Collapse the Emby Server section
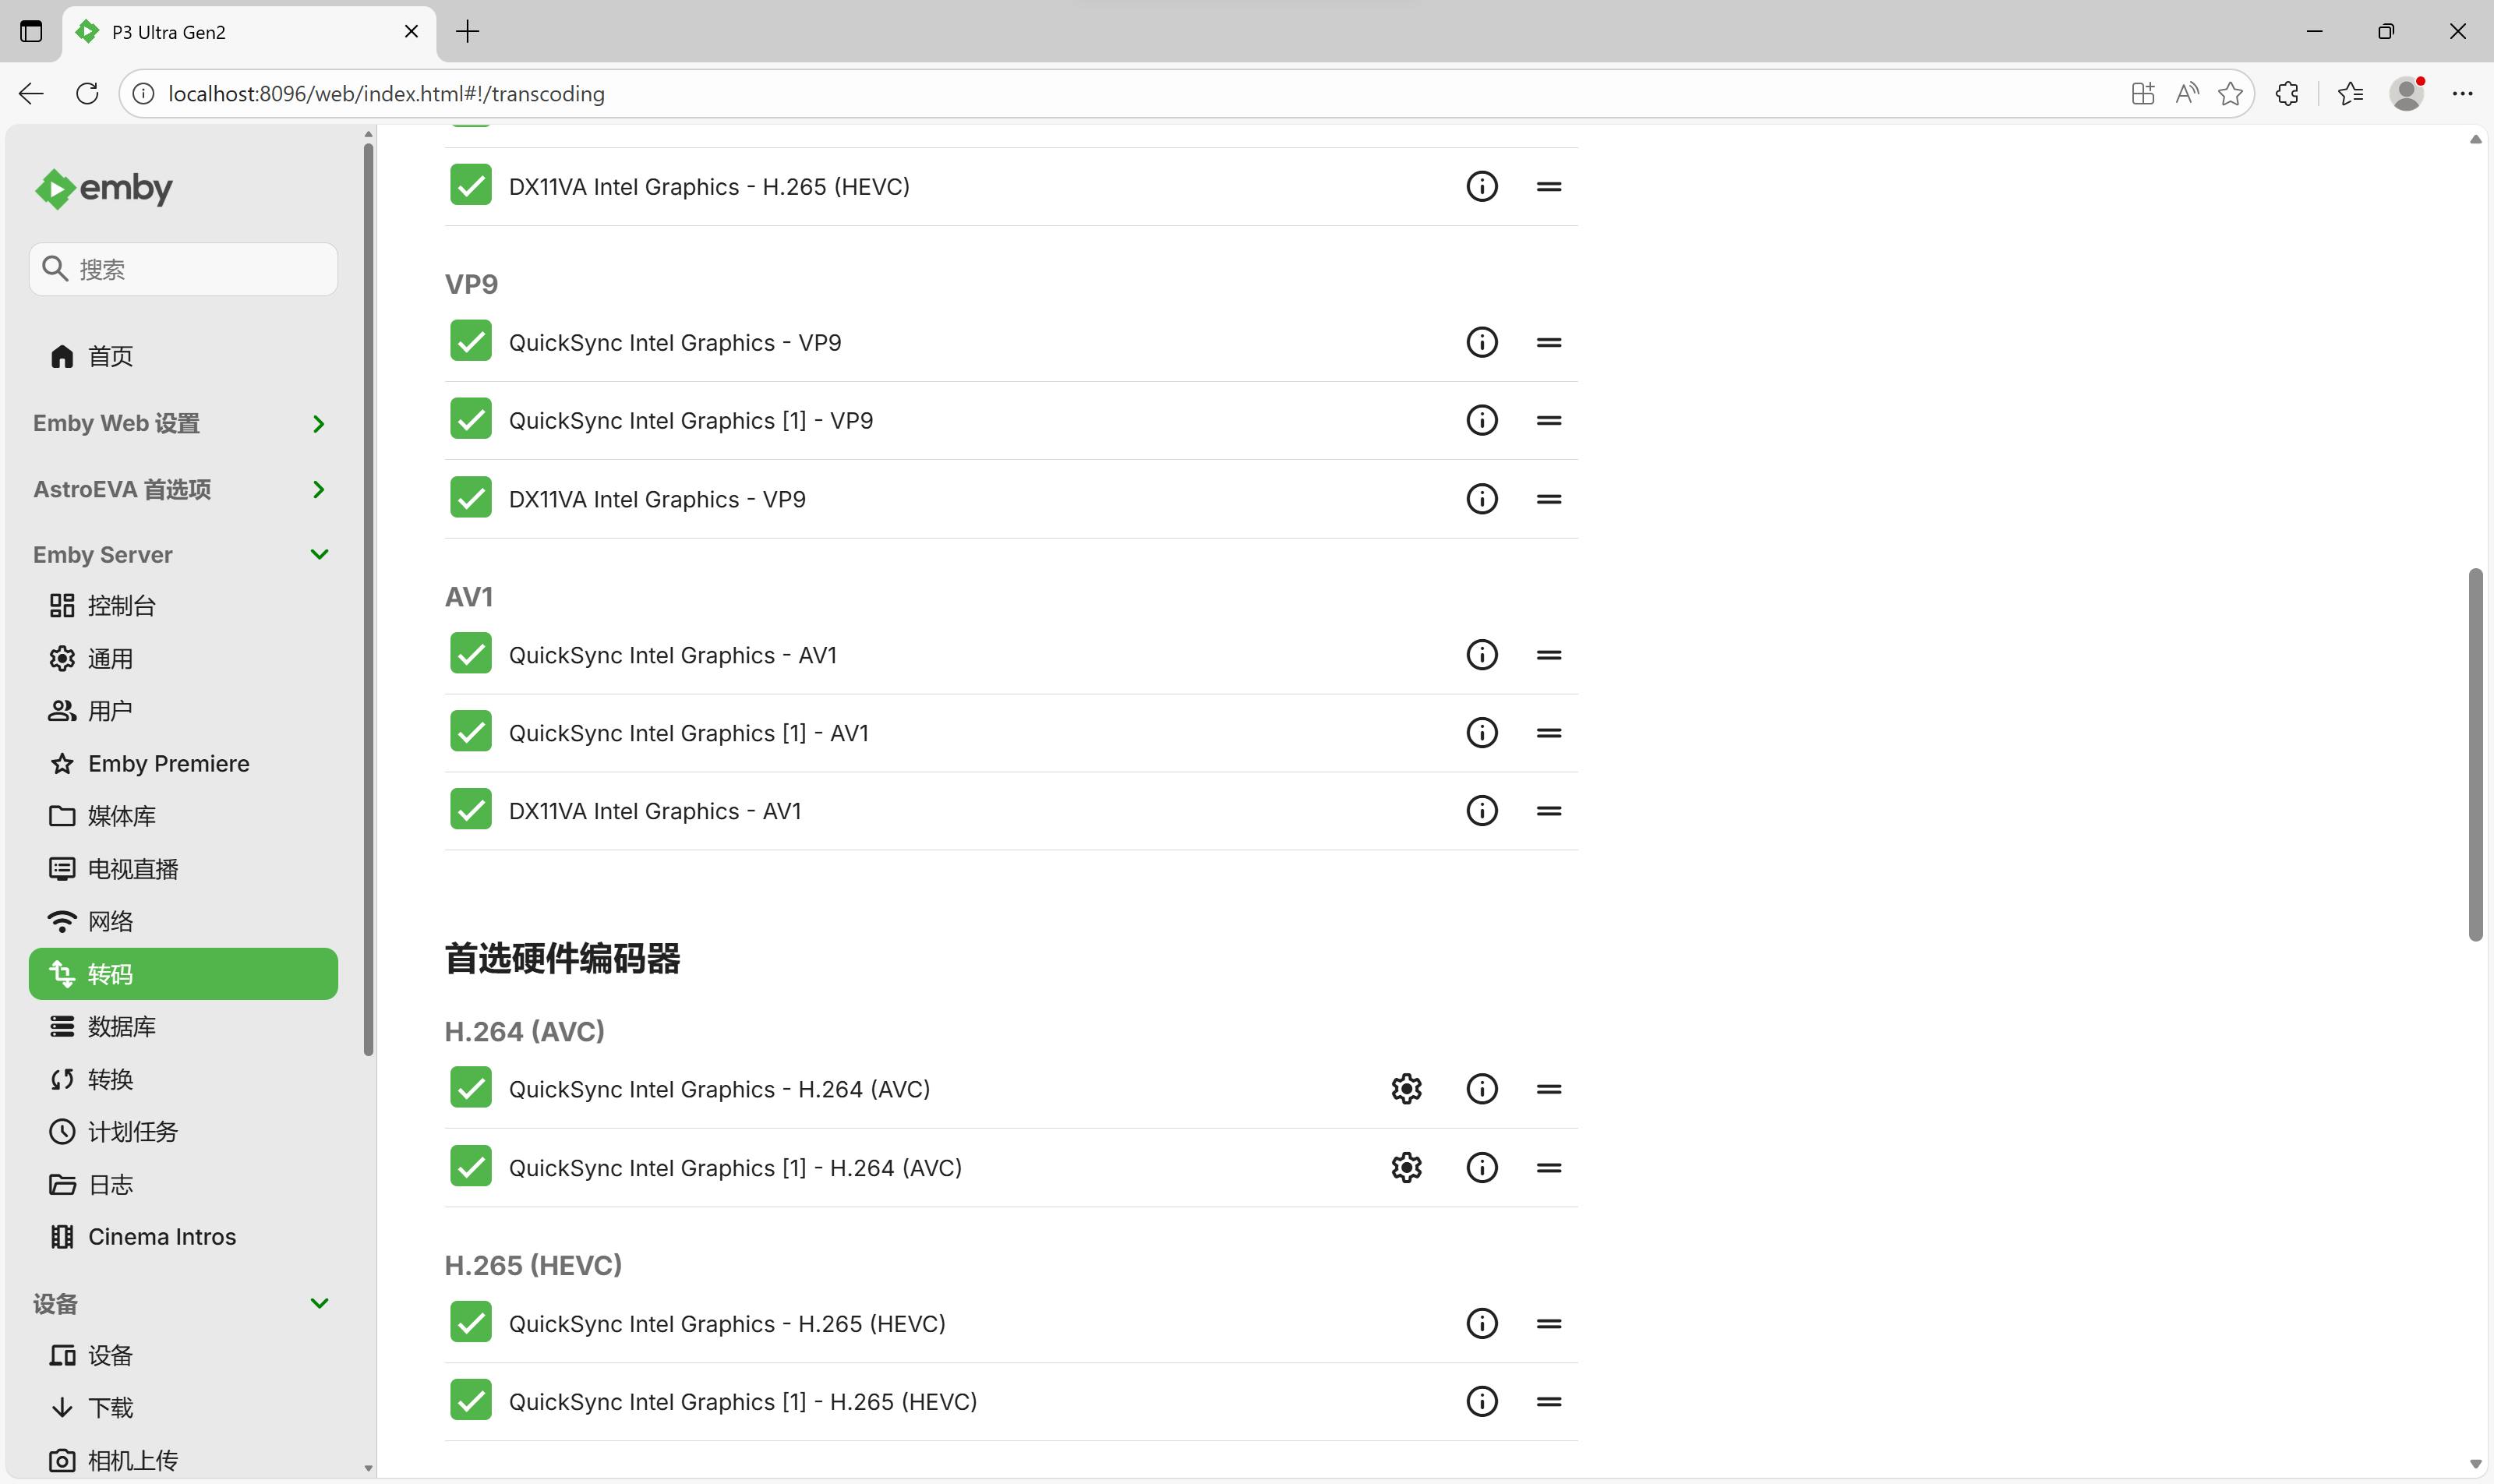Viewport: 2494px width, 1484px height. tap(319, 554)
